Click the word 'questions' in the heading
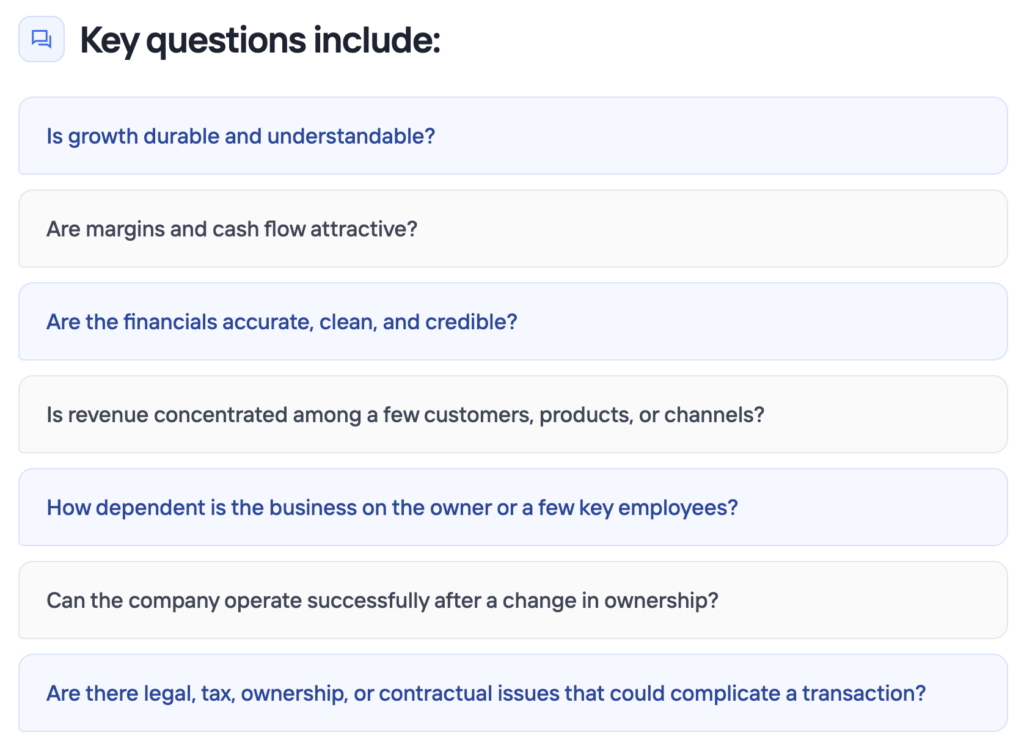 226,41
